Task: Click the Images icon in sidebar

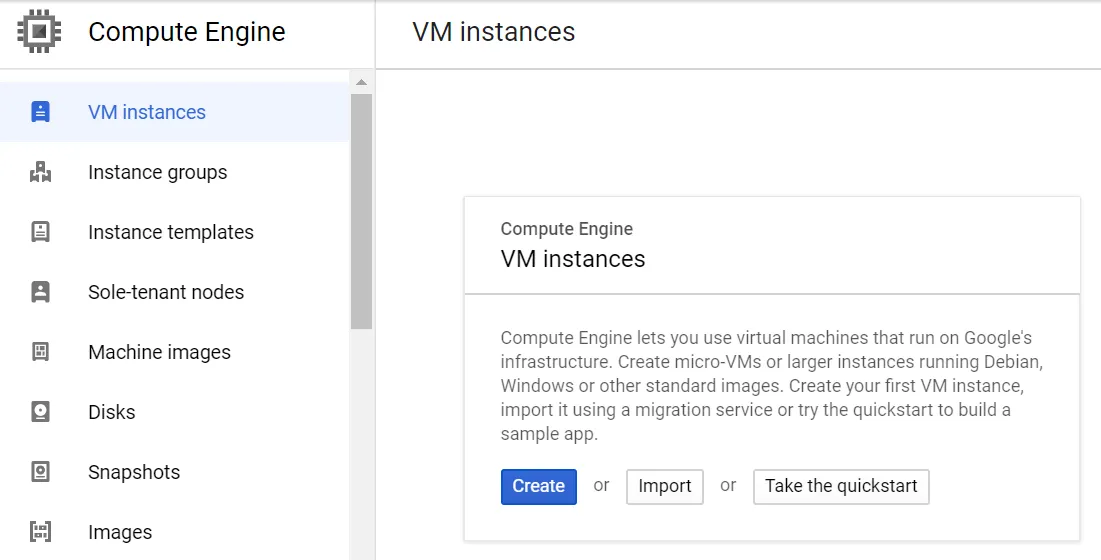Action: (41, 532)
